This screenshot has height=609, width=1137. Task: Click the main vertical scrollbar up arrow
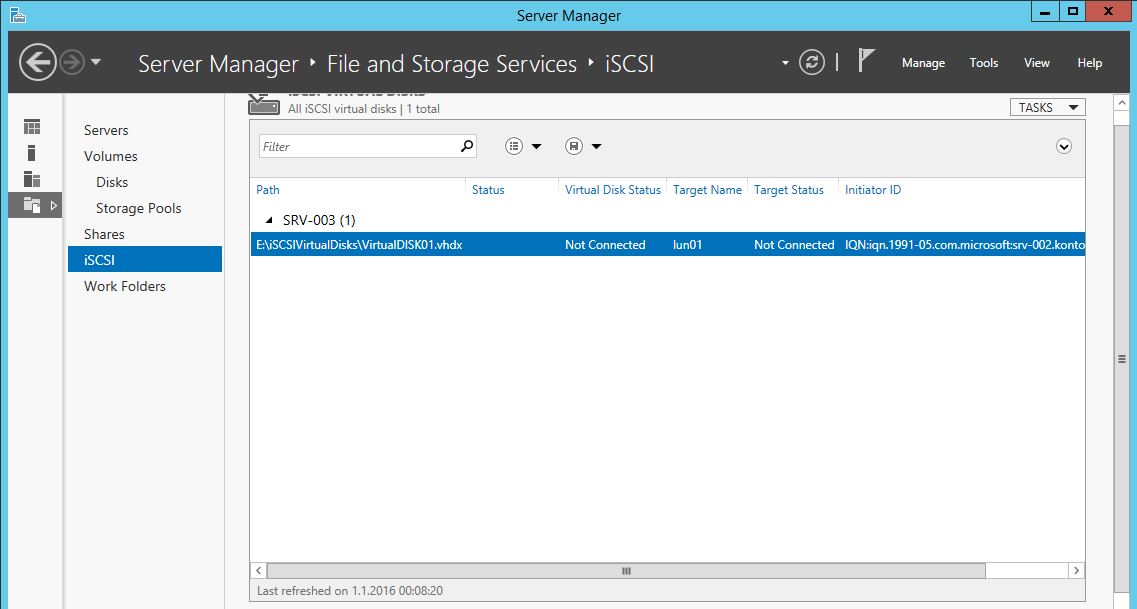[x=1120, y=102]
